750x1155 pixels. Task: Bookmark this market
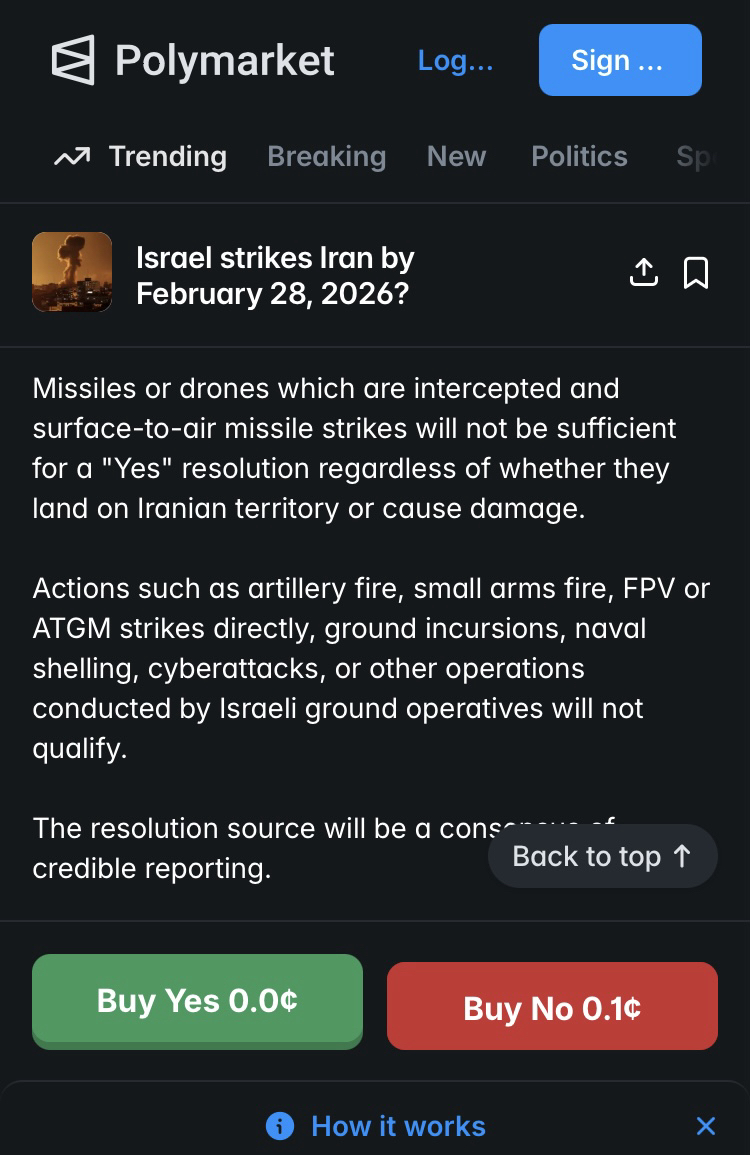[x=696, y=272]
